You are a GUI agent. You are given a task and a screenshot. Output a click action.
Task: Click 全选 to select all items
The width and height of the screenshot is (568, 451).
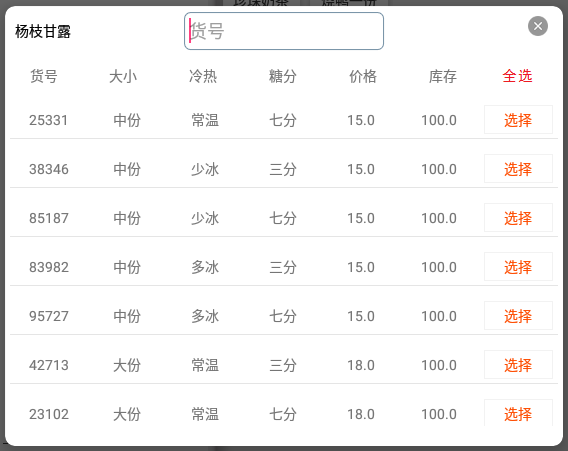(x=517, y=76)
